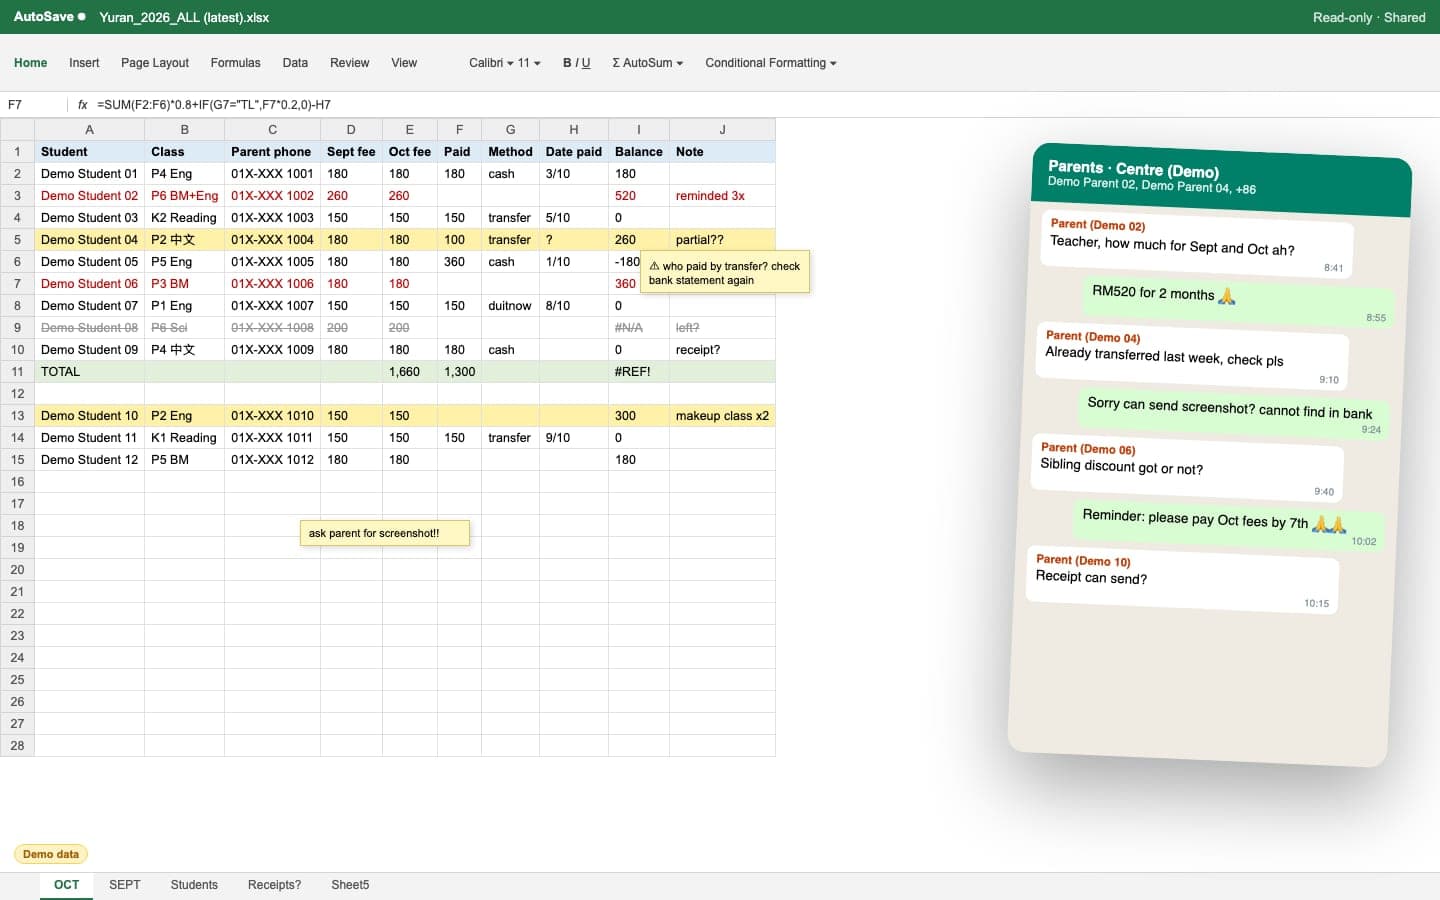Open the Data ribbon tab
Image resolution: width=1440 pixels, height=900 pixels.
[295, 63]
